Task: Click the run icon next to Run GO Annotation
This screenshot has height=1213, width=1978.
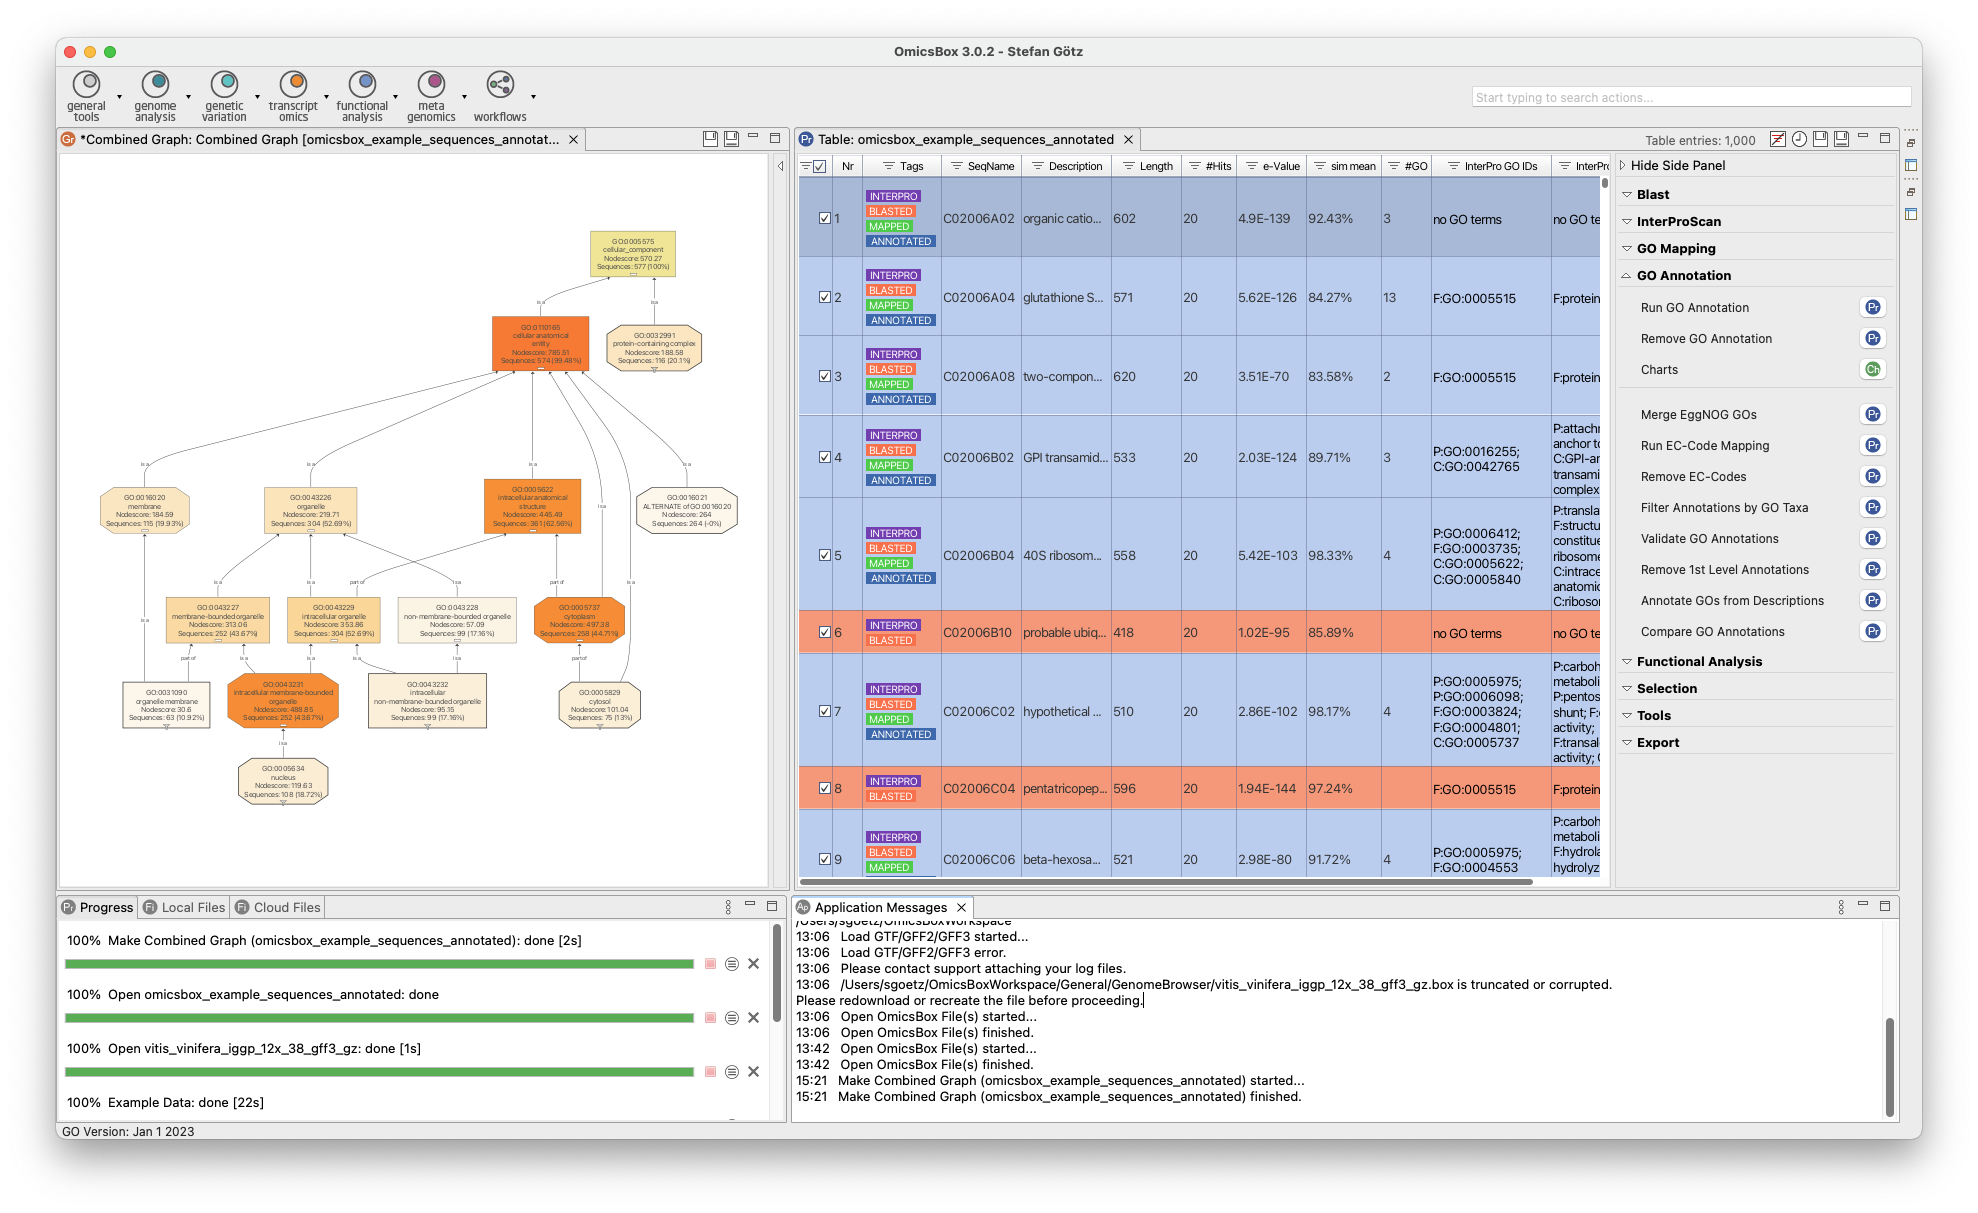Action: coord(1872,308)
